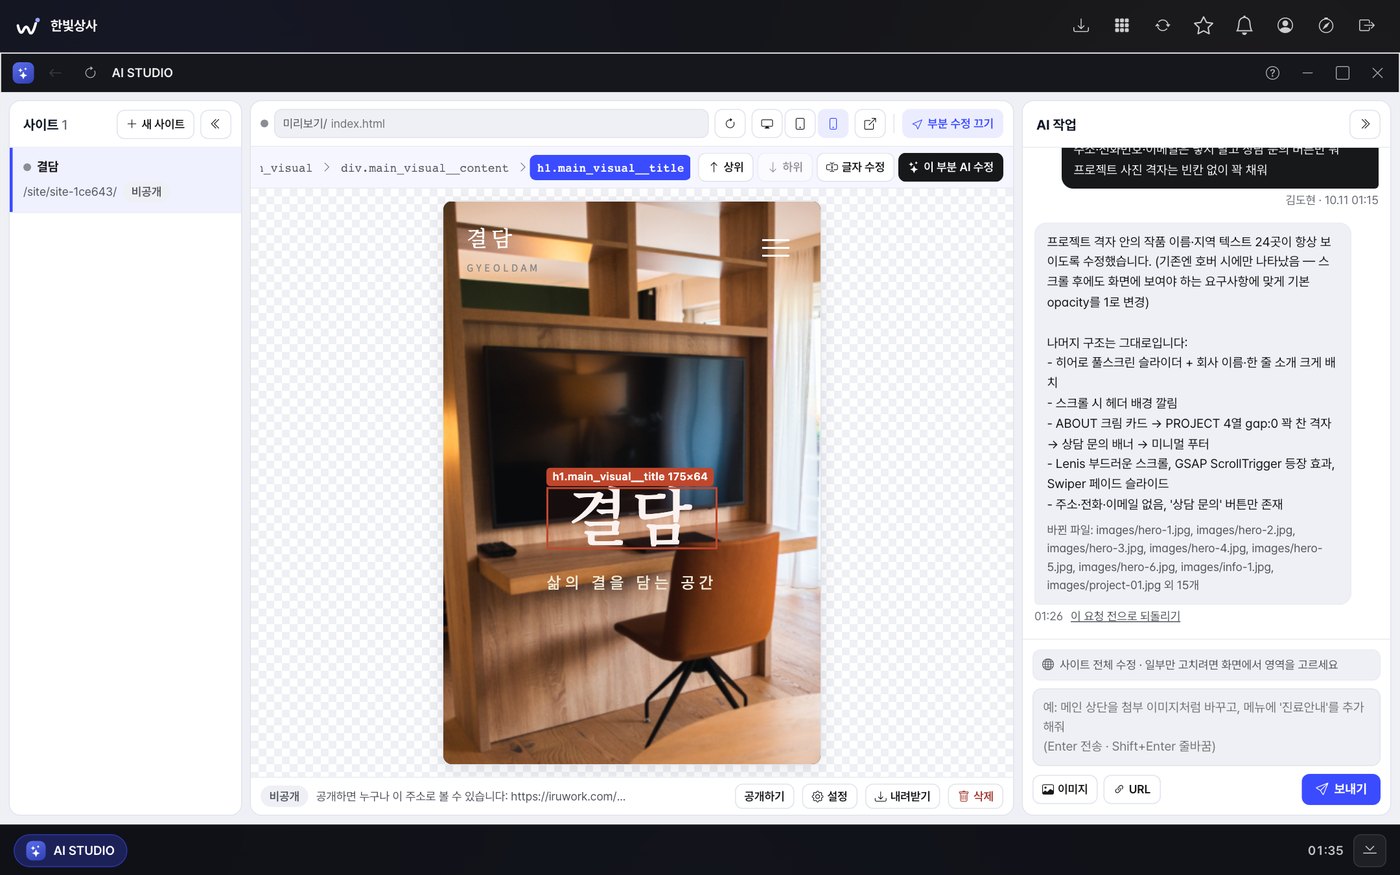Turn off partial edit mode
Viewport: 1400px width, 875px height.
tap(953, 124)
